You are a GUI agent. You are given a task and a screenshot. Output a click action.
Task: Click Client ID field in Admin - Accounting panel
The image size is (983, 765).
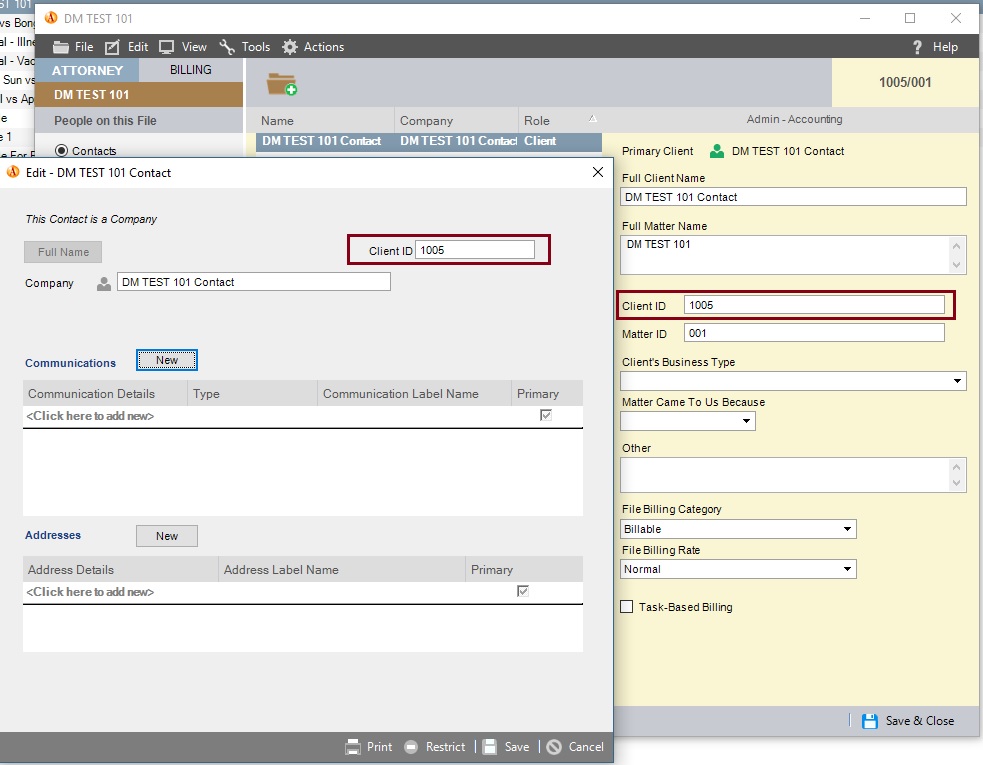point(814,305)
